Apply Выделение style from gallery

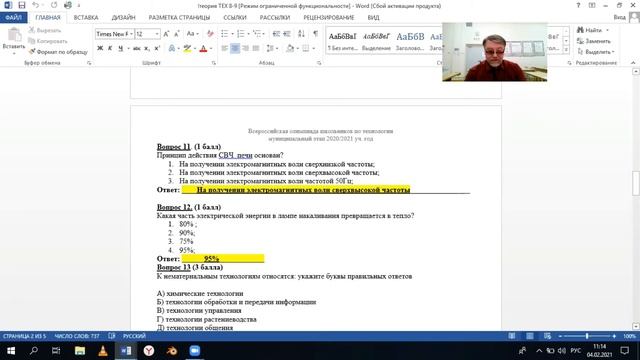tap(376, 41)
